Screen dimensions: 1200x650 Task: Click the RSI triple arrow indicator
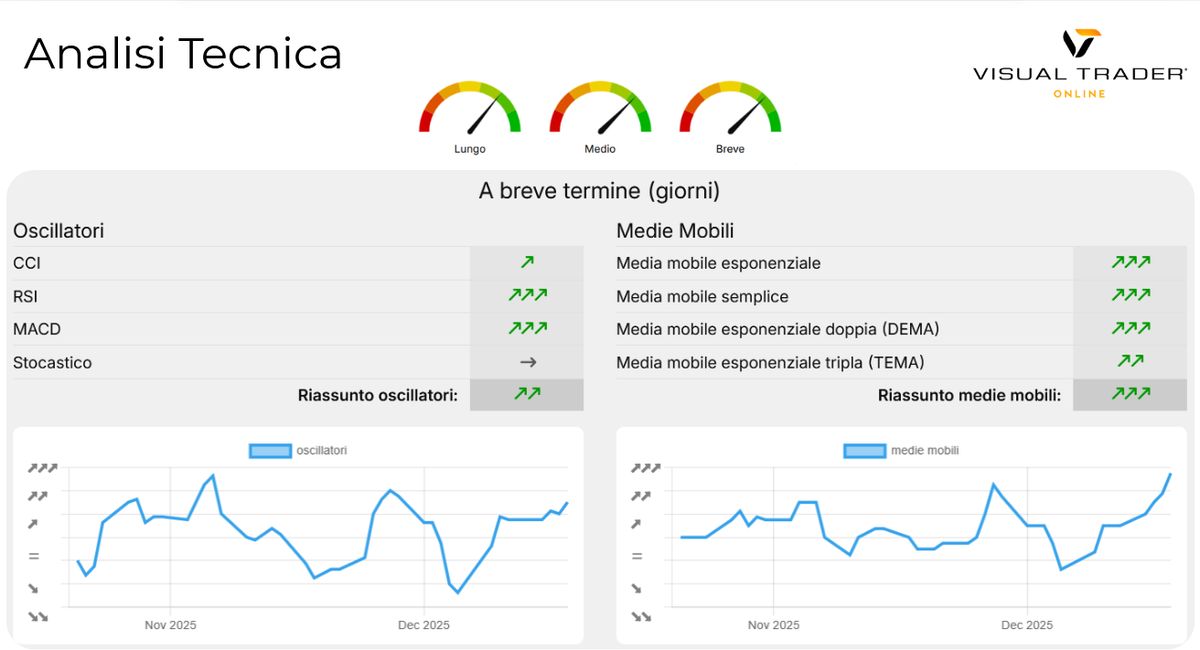[x=527, y=295]
